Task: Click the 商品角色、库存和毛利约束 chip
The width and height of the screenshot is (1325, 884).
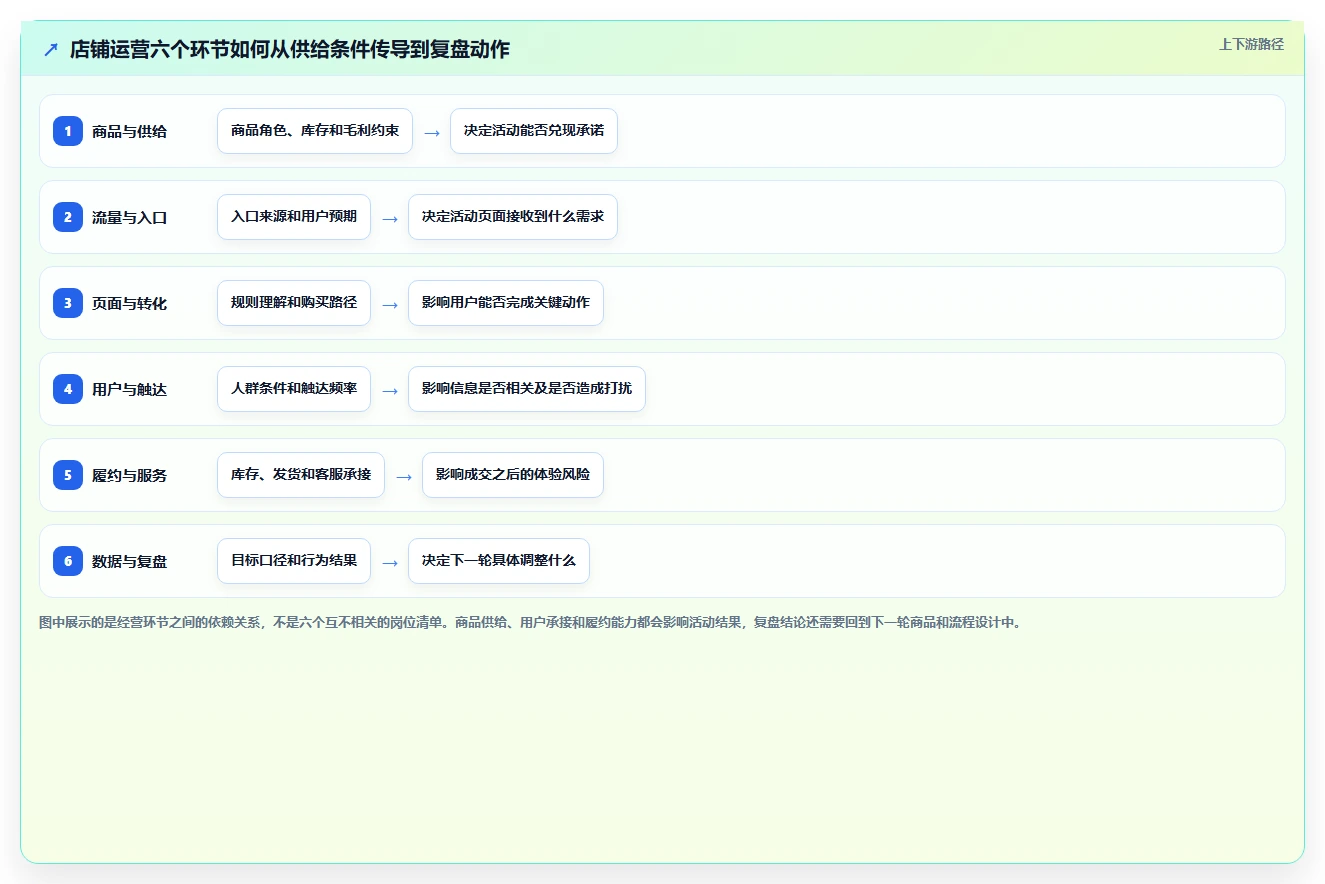Action: pyautogui.click(x=315, y=131)
